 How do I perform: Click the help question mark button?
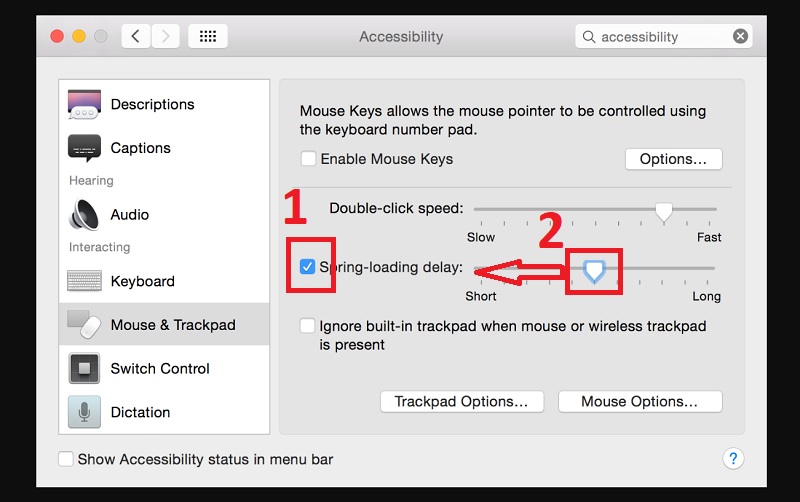pyautogui.click(x=732, y=459)
